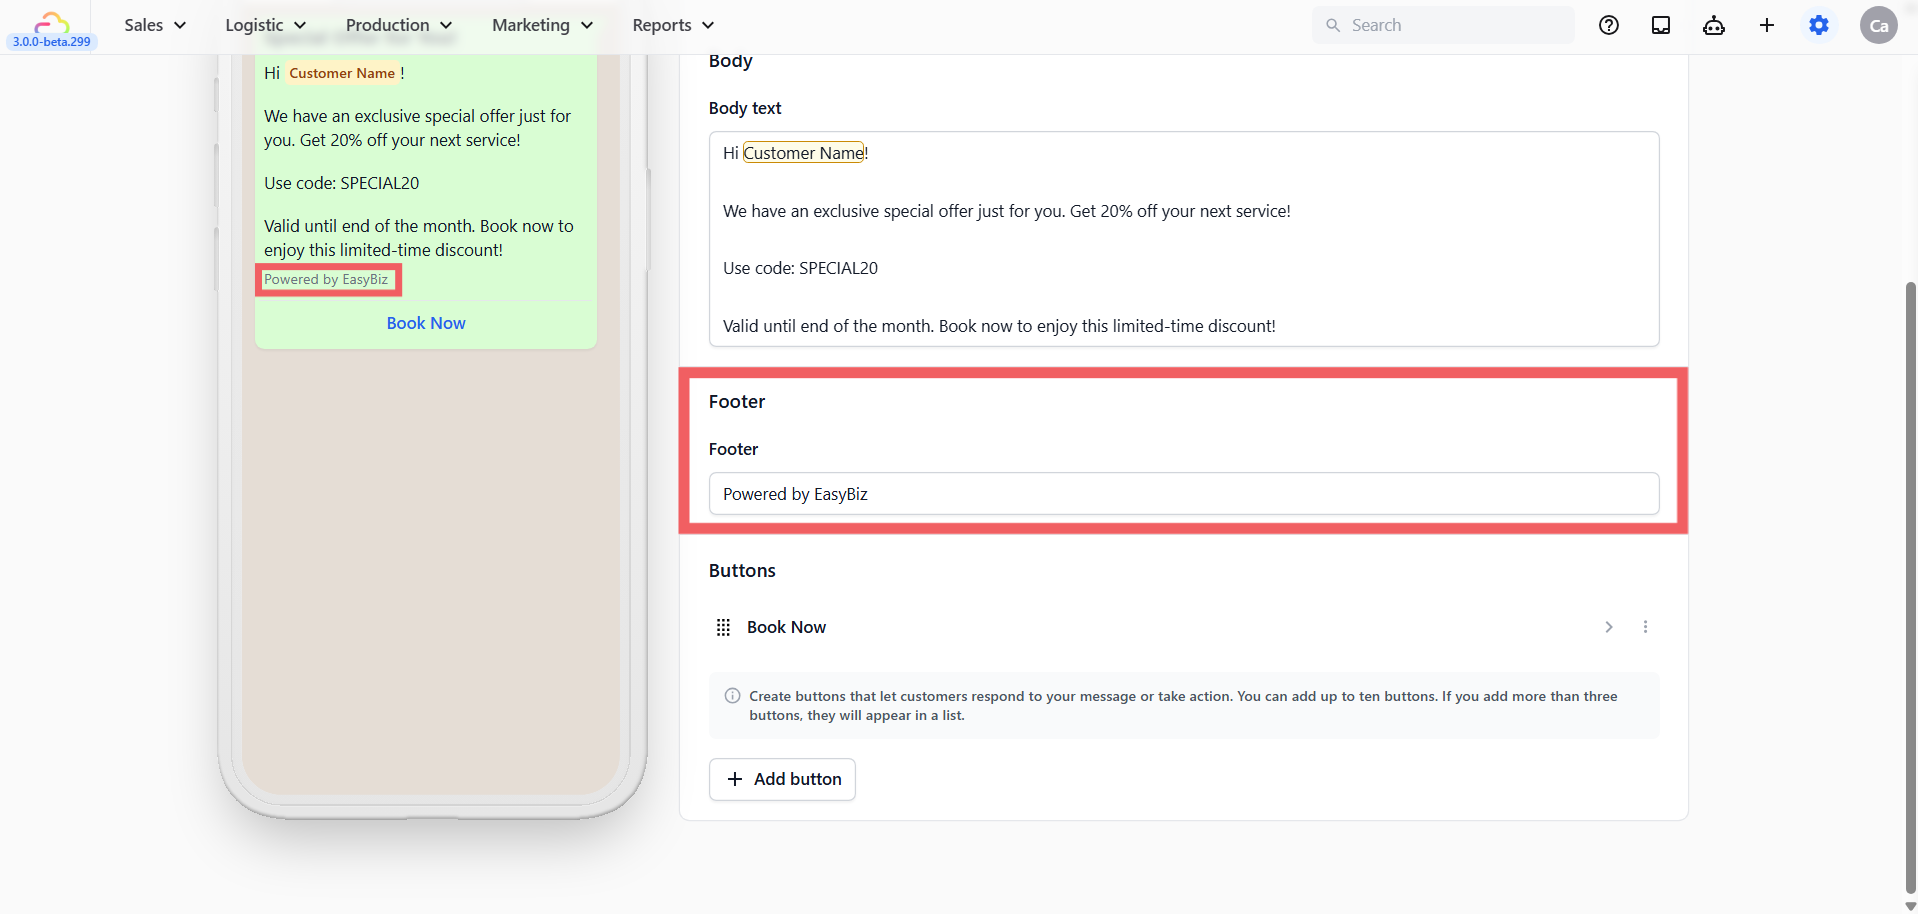This screenshot has width=1919, height=915.
Task: Click the 'We have an exclusive special offer' preview text
Action: [418, 128]
